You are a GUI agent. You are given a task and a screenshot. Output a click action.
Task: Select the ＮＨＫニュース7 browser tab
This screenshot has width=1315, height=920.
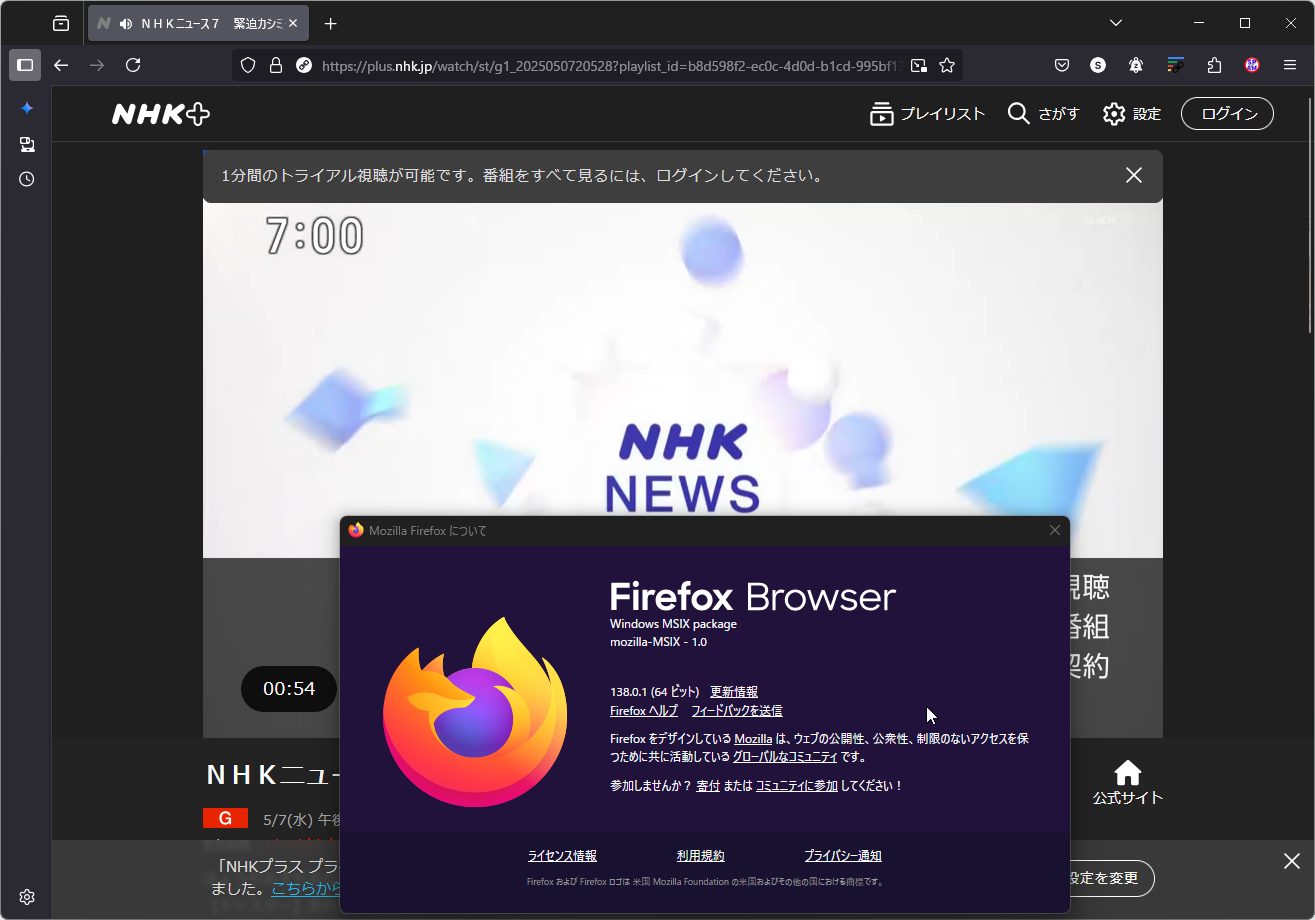coord(200,22)
